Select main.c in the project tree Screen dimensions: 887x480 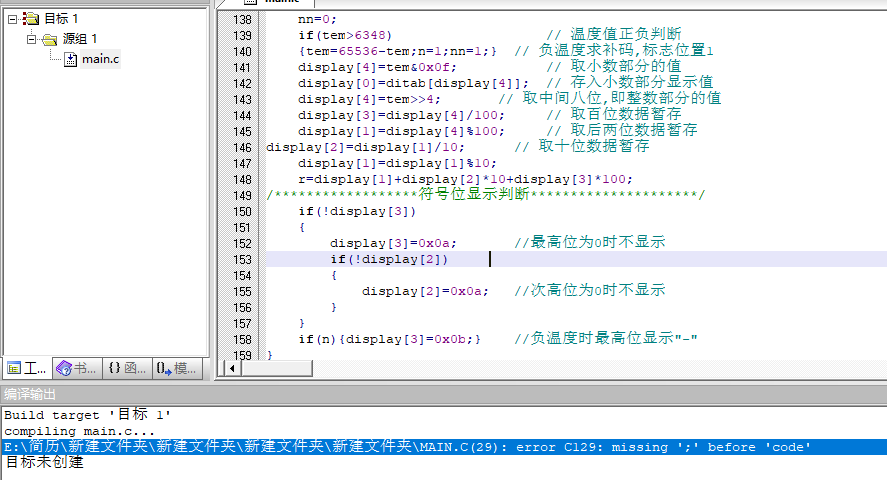click(x=100, y=59)
